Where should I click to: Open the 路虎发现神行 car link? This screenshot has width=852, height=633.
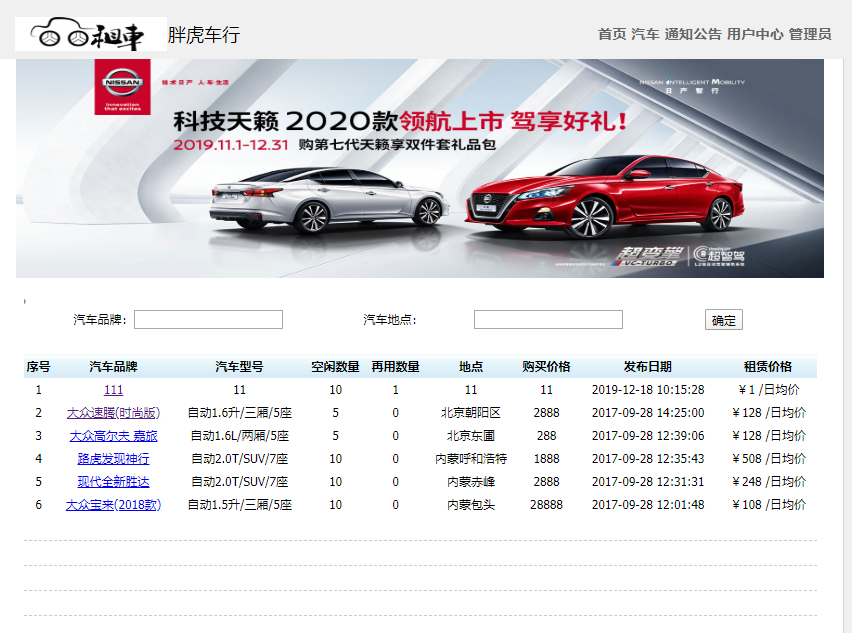(114, 459)
